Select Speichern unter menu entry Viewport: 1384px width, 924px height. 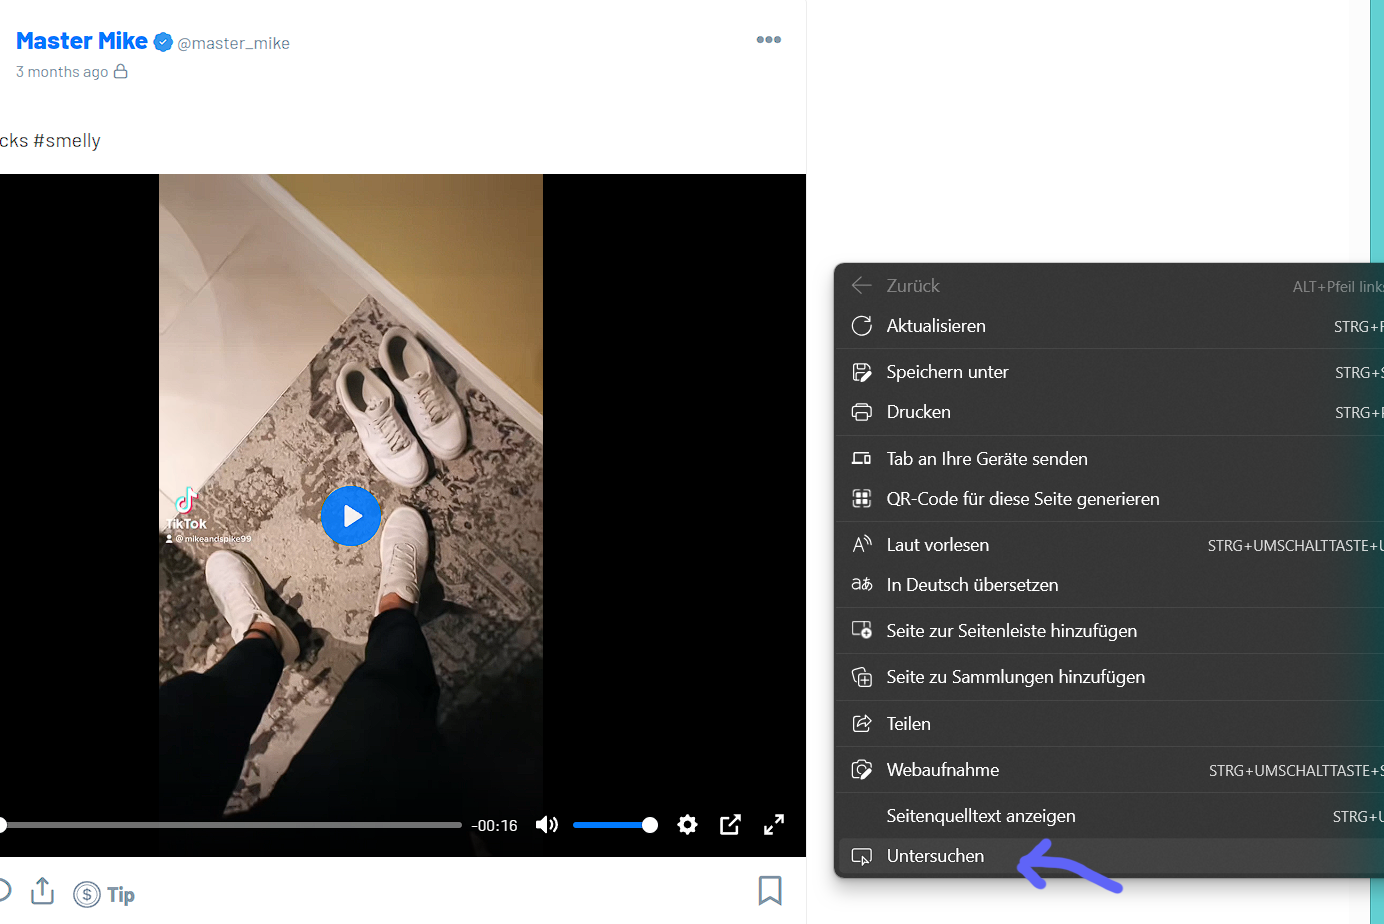pos(947,372)
